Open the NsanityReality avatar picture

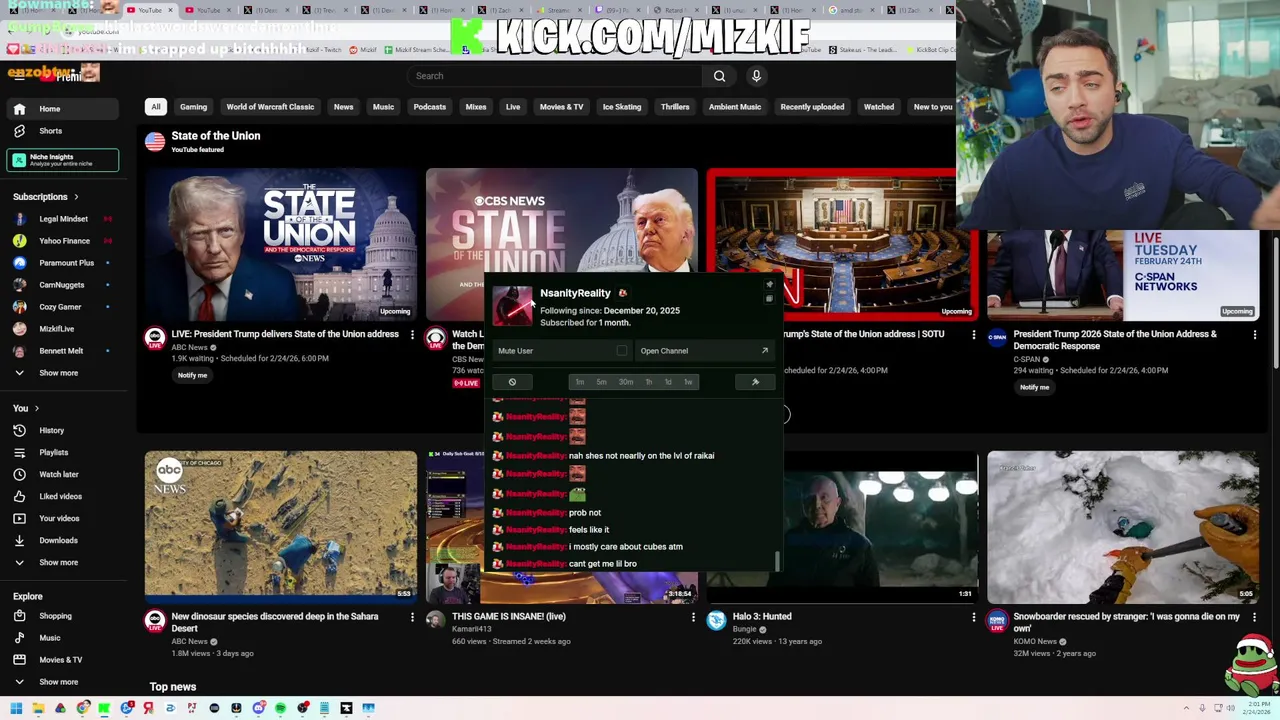513,306
